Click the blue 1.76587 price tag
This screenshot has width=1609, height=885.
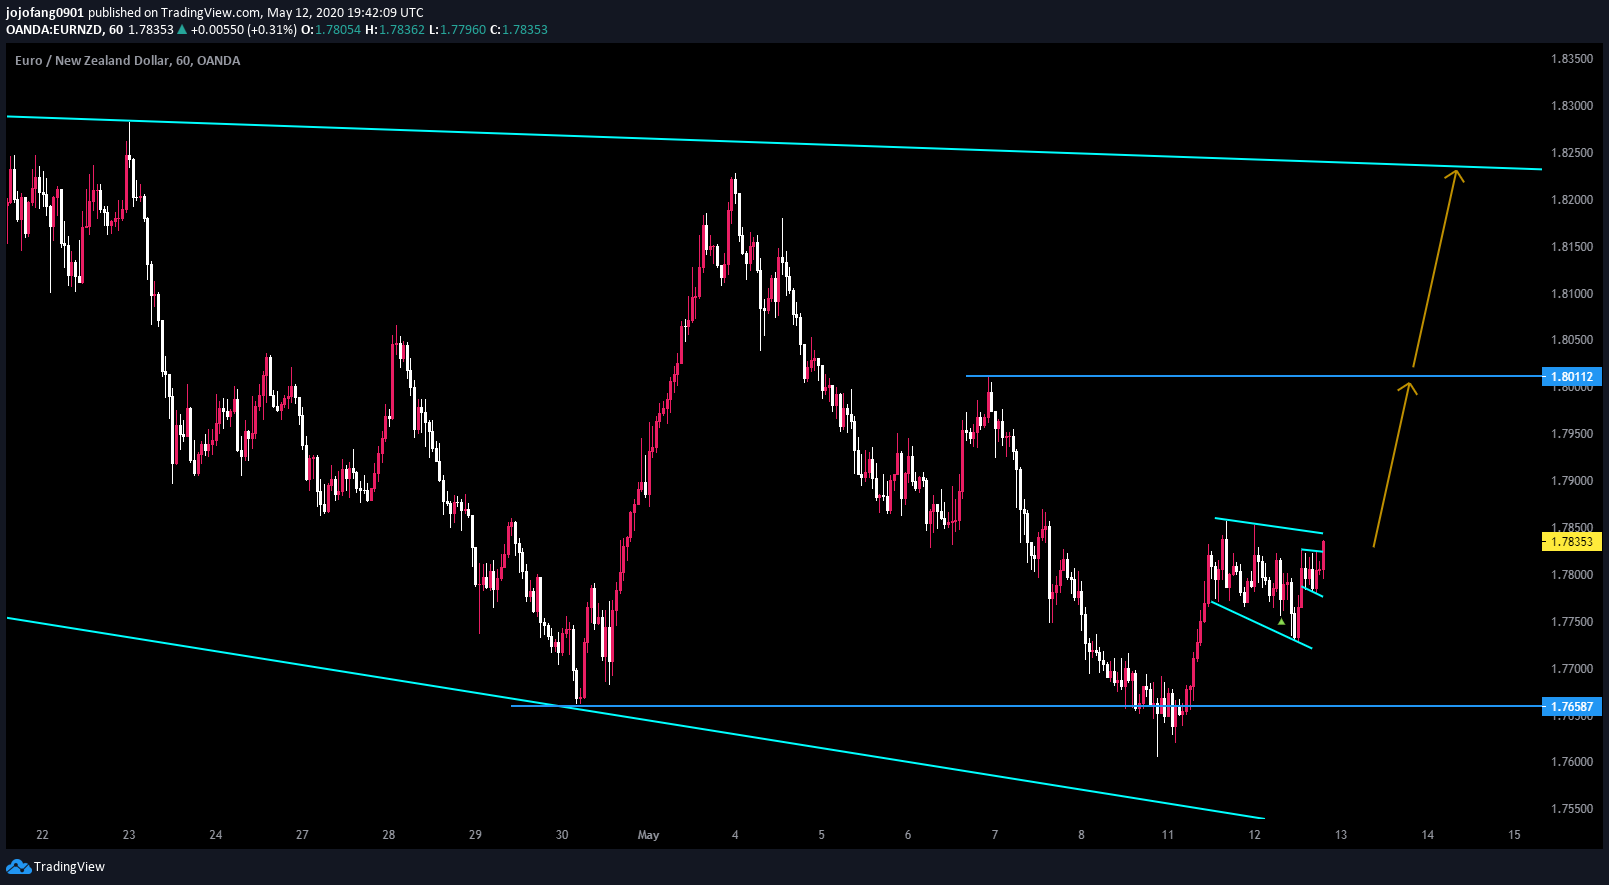[1573, 706]
